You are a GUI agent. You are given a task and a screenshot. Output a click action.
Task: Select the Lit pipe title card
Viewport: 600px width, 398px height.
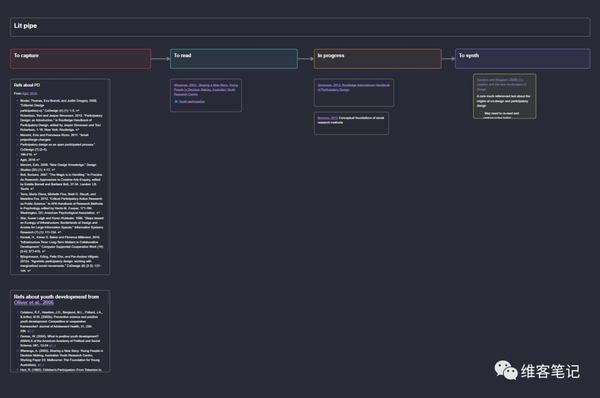(300, 27)
